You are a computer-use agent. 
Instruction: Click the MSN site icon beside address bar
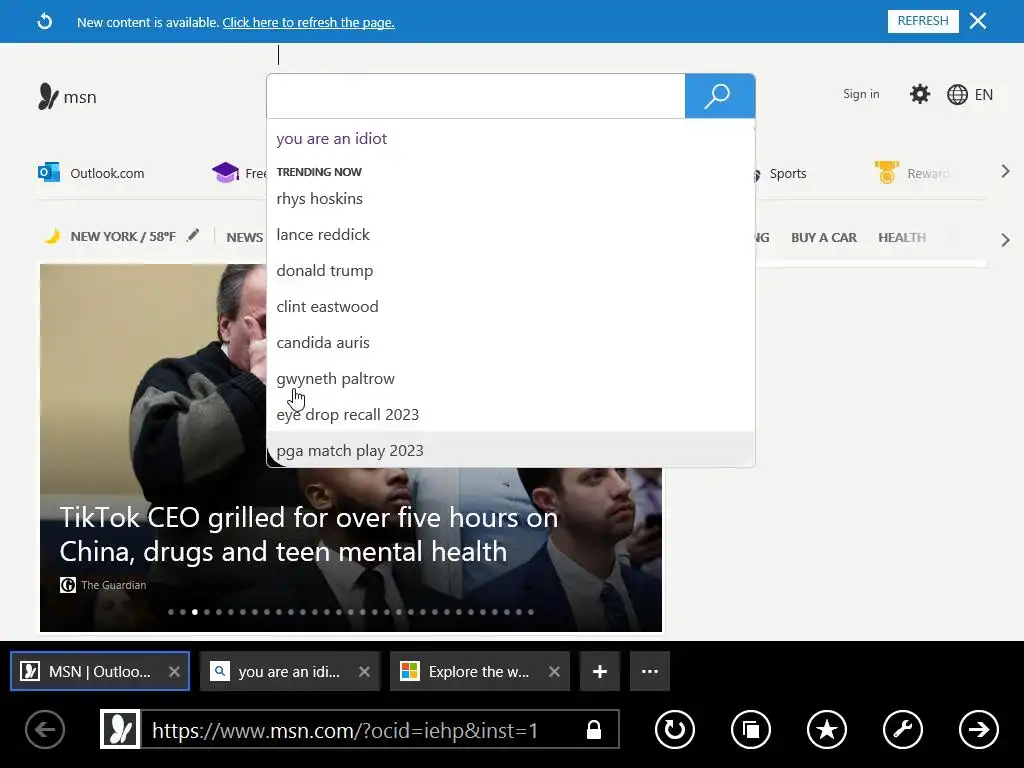click(120, 729)
